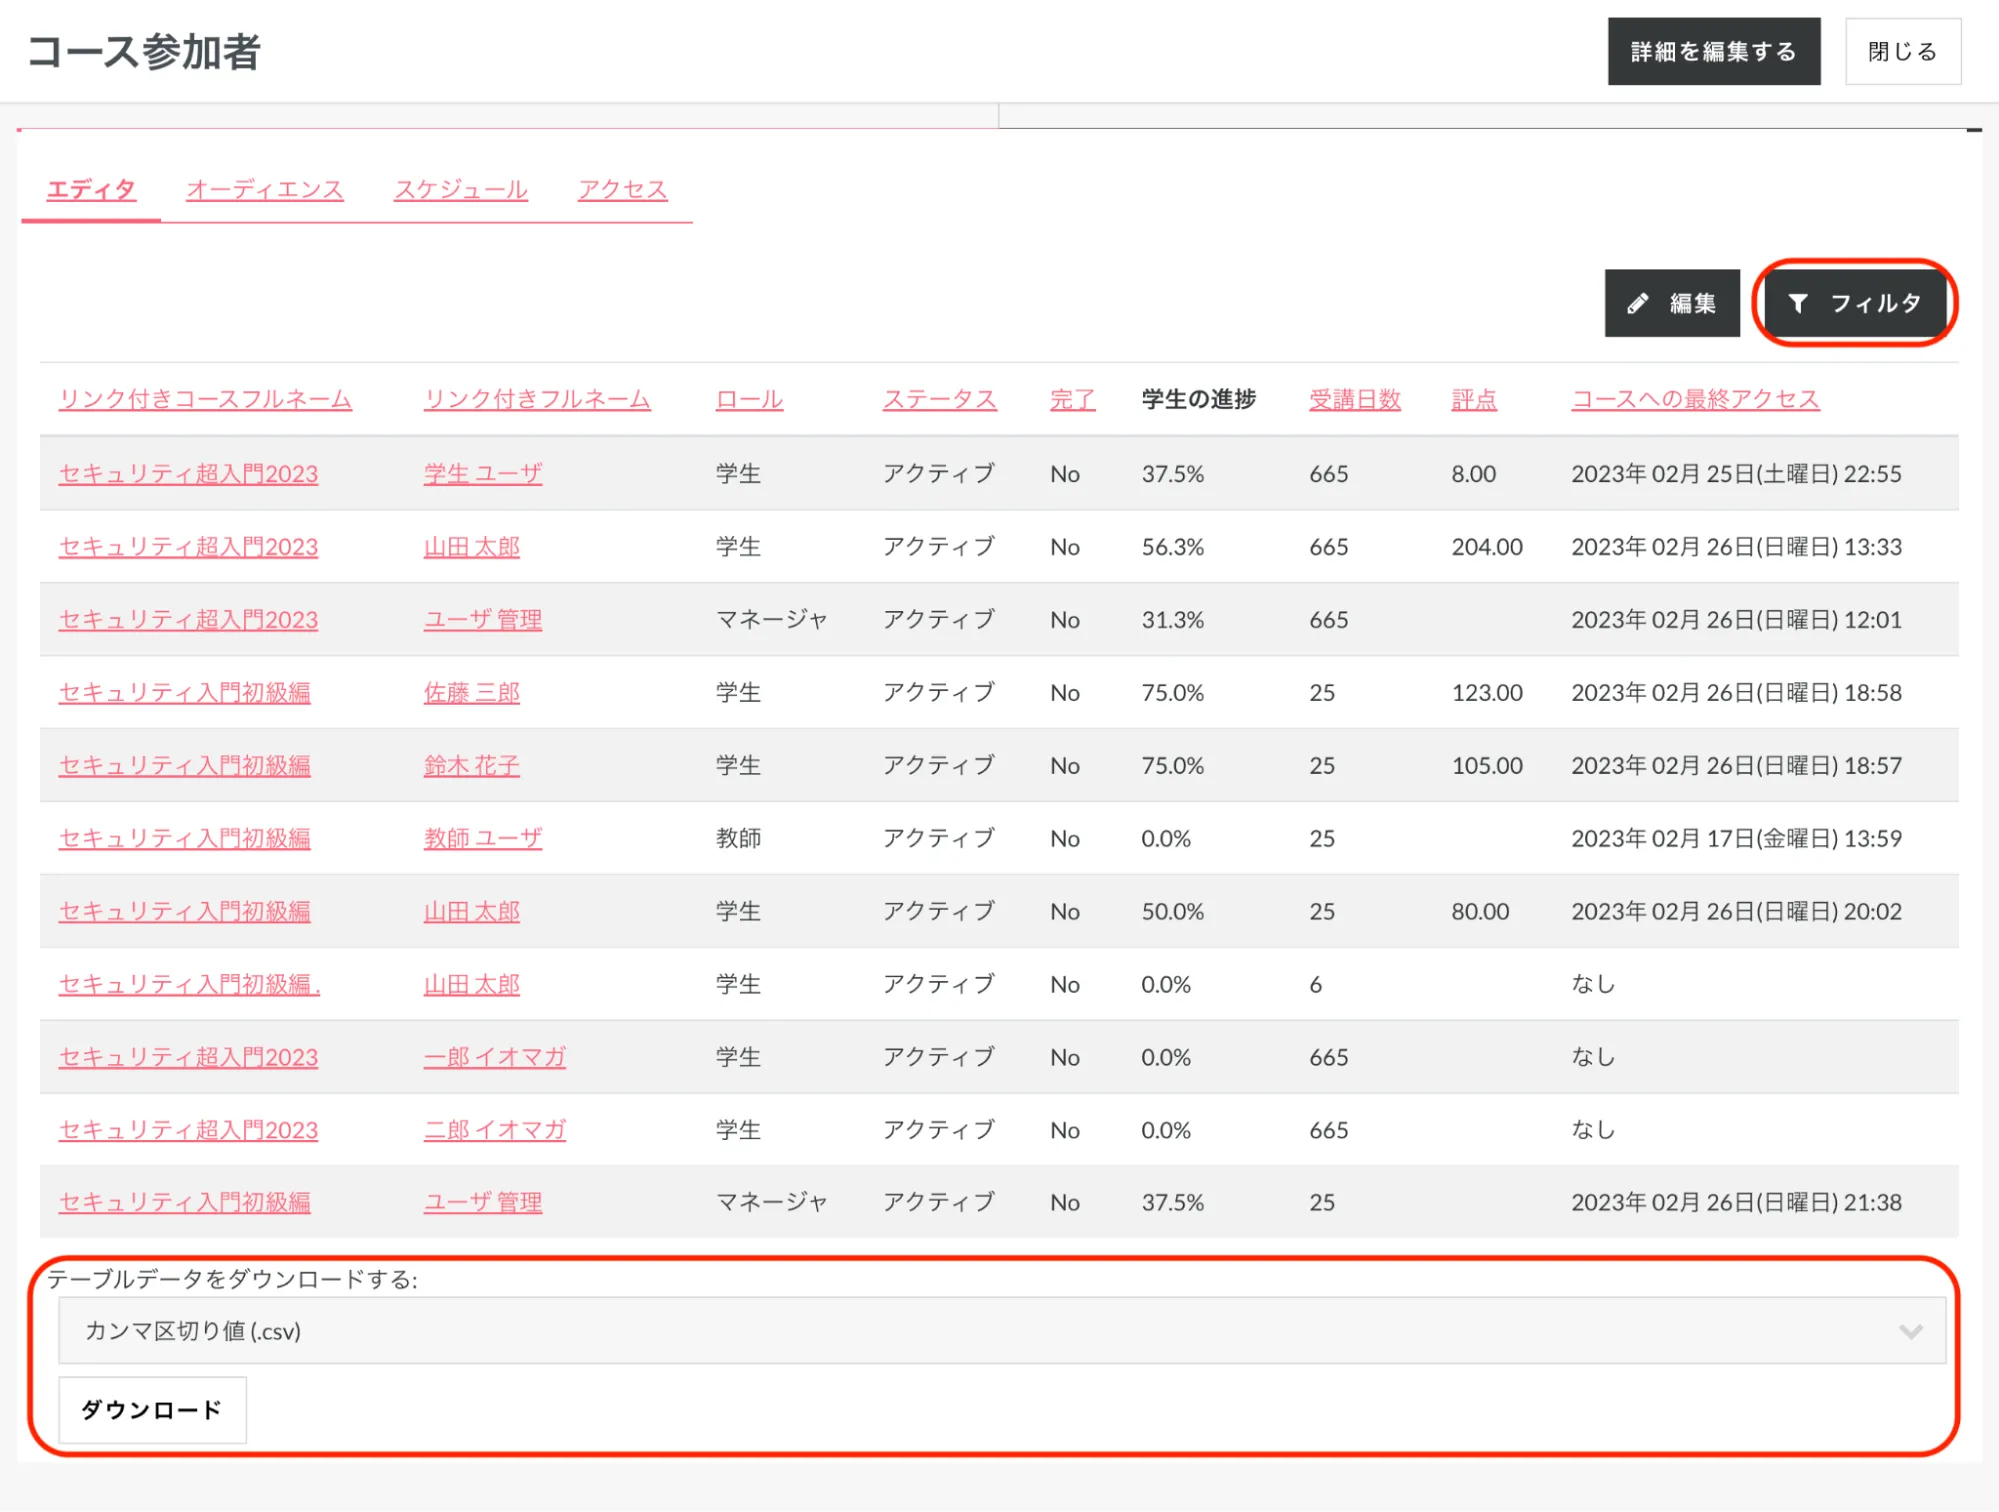Screen dimensions: 1999x1512
Task: Sort by ステータス column header
Action: coord(939,399)
